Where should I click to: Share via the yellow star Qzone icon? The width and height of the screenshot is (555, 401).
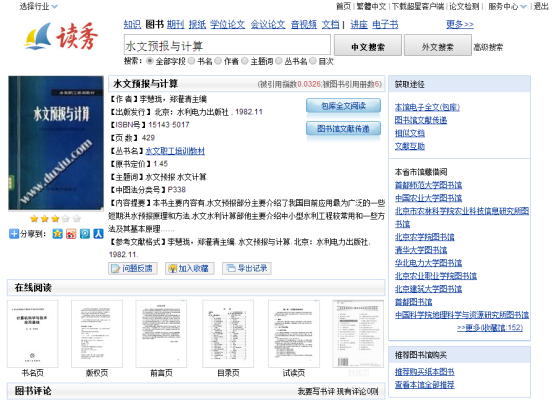(x=57, y=234)
